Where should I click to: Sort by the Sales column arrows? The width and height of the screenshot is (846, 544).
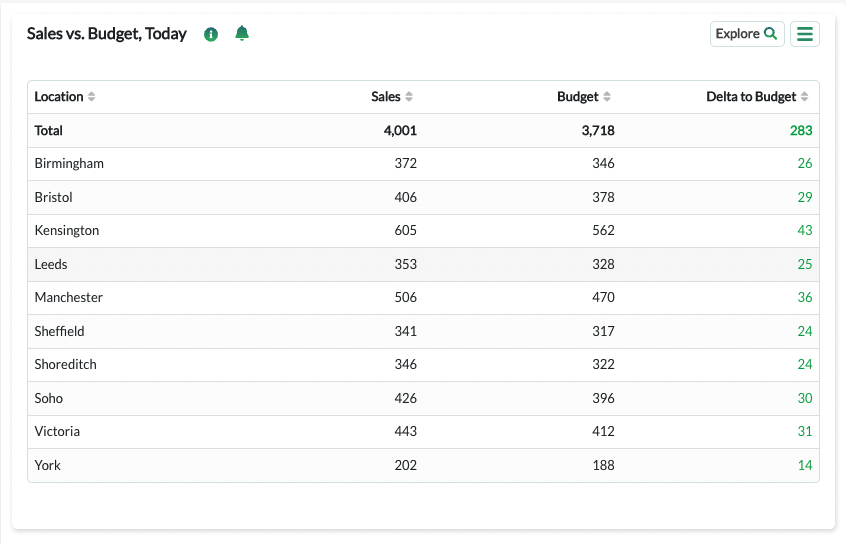pos(409,97)
